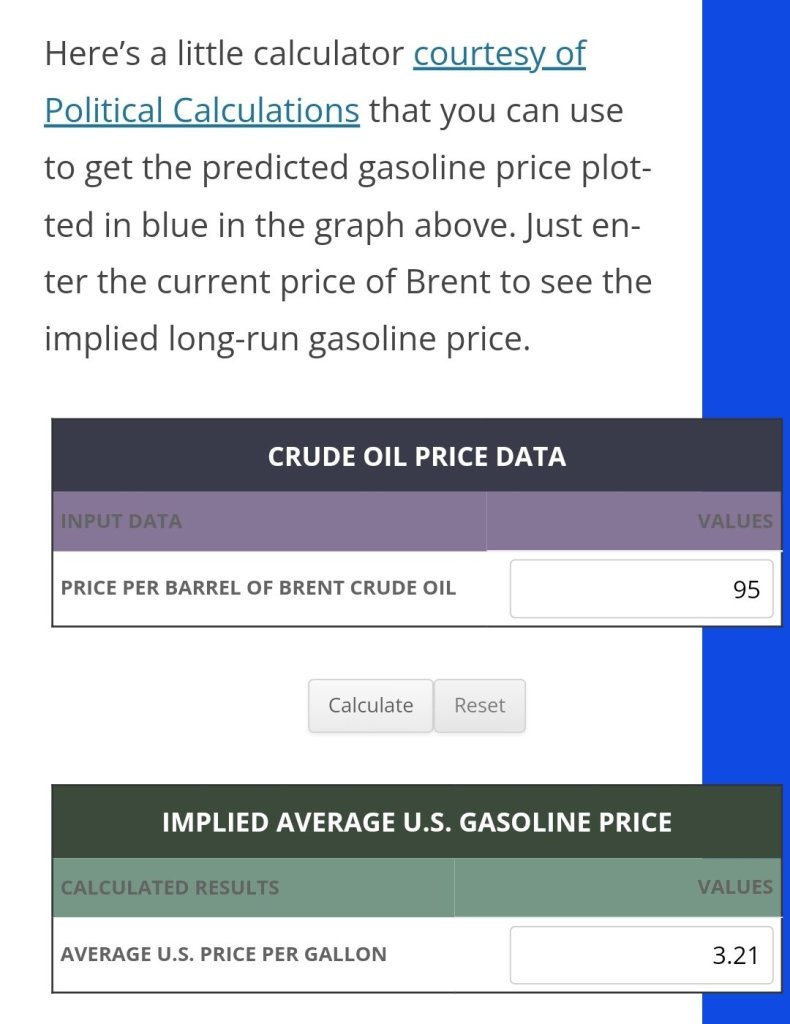Click the "predicted gasoline price" paragraph line
The height and width of the screenshot is (1024, 790).
coord(348,168)
